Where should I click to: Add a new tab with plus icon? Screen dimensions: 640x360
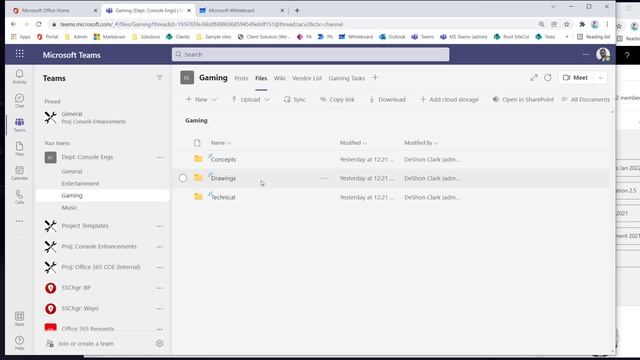375,78
